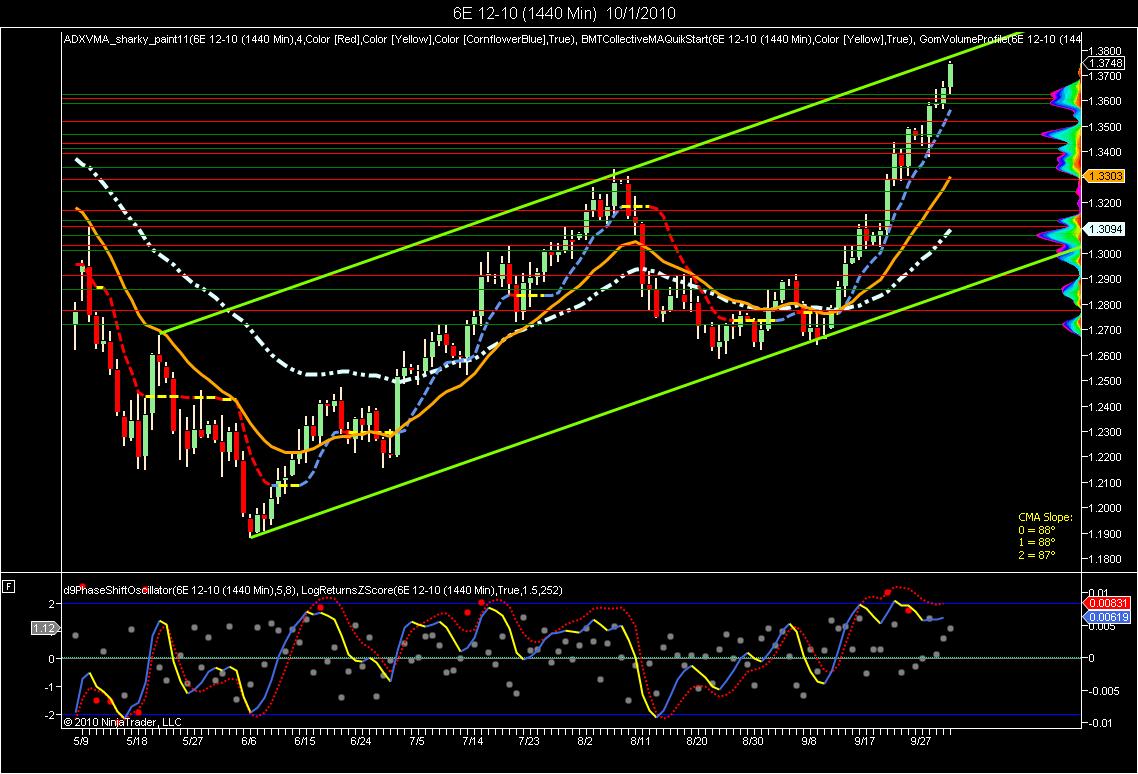Select the 1.3748 current price marker

click(x=1105, y=63)
